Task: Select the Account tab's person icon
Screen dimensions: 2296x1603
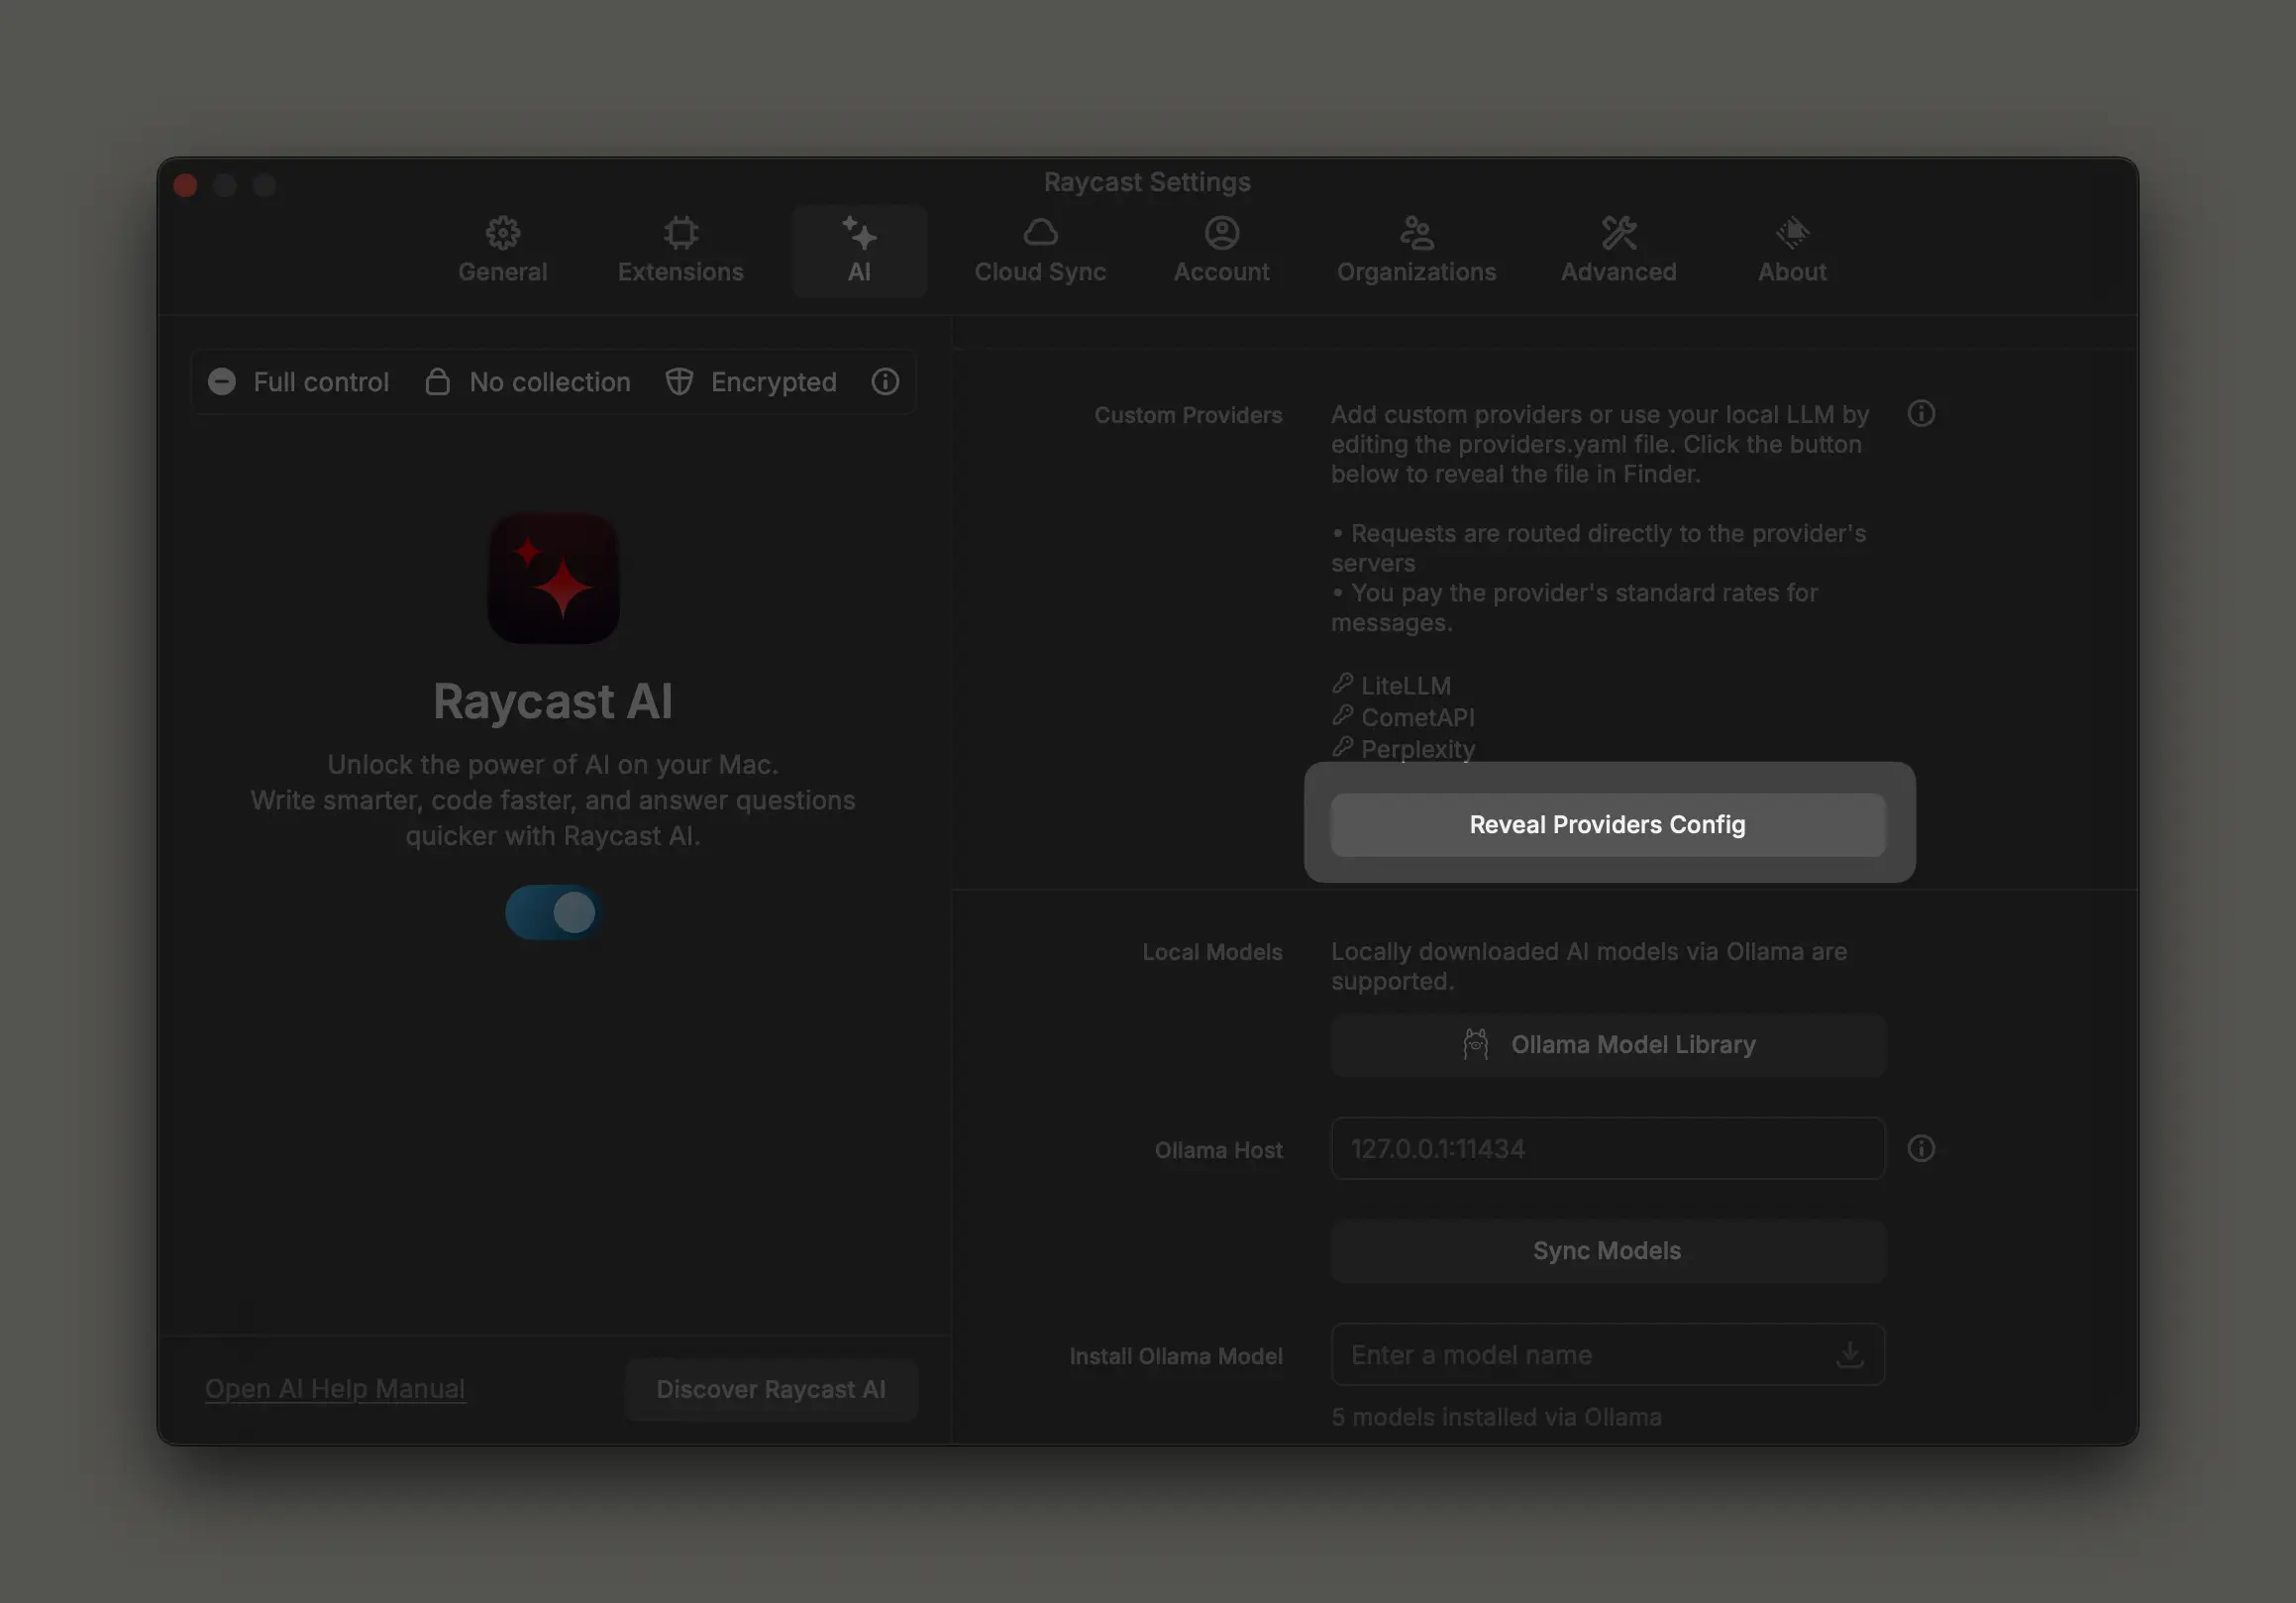Action: (x=1221, y=232)
